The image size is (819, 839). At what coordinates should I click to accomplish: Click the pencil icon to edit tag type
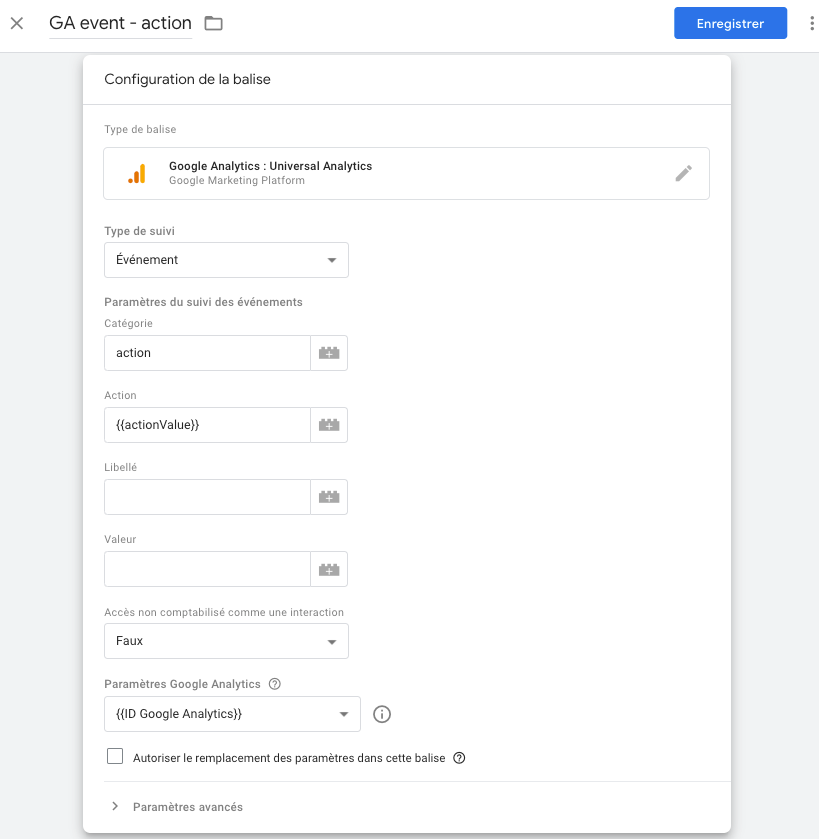click(x=683, y=174)
